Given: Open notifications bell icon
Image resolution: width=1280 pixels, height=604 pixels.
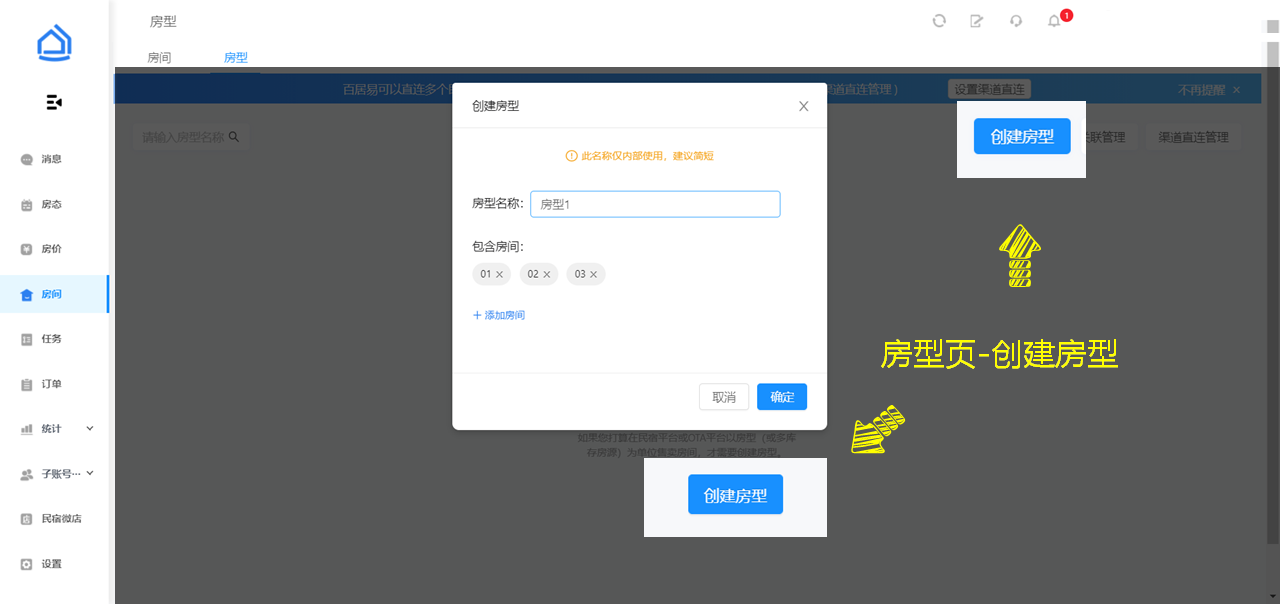Looking at the screenshot, I should [1054, 20].
